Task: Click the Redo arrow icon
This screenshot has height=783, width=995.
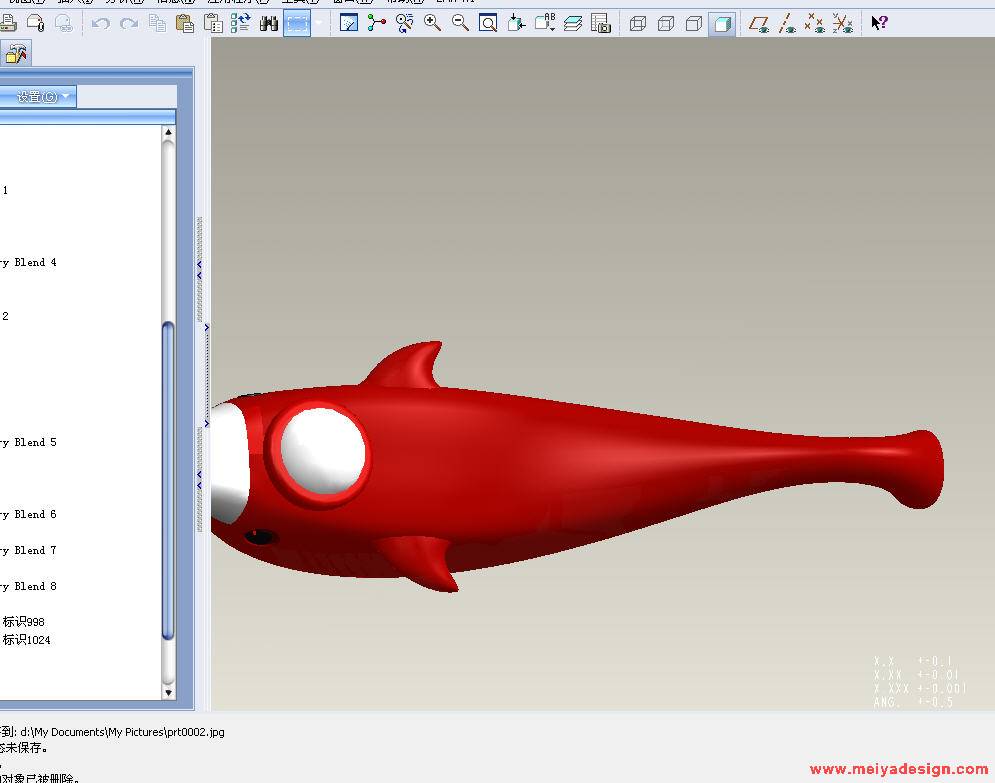Action: coord(129,23)
